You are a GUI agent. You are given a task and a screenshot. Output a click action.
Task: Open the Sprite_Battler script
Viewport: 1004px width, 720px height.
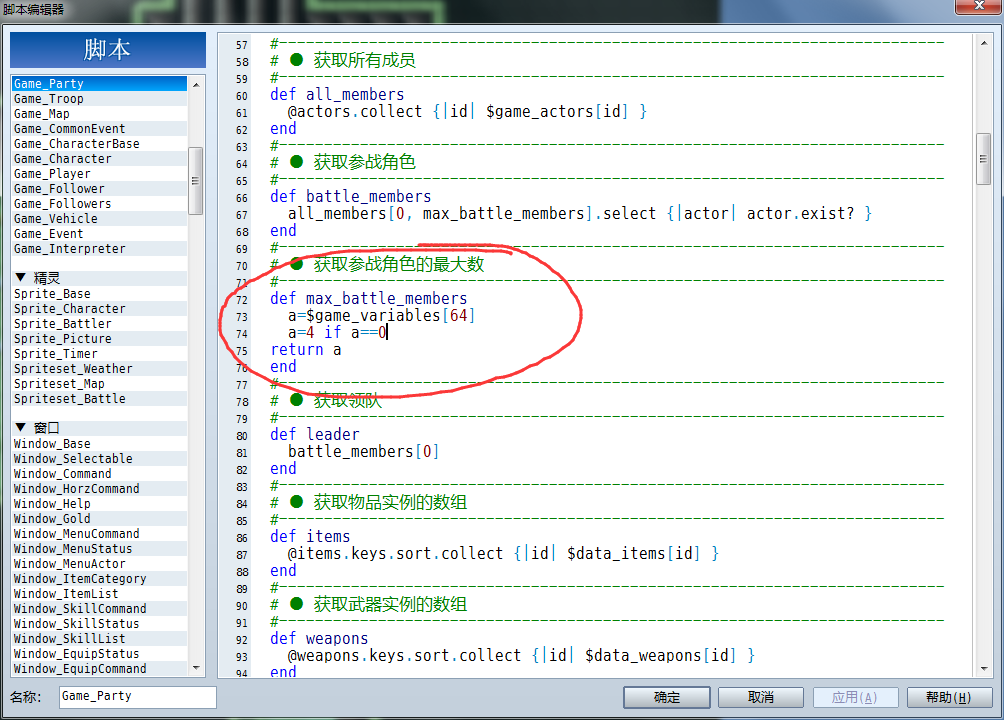click(99, 323)
